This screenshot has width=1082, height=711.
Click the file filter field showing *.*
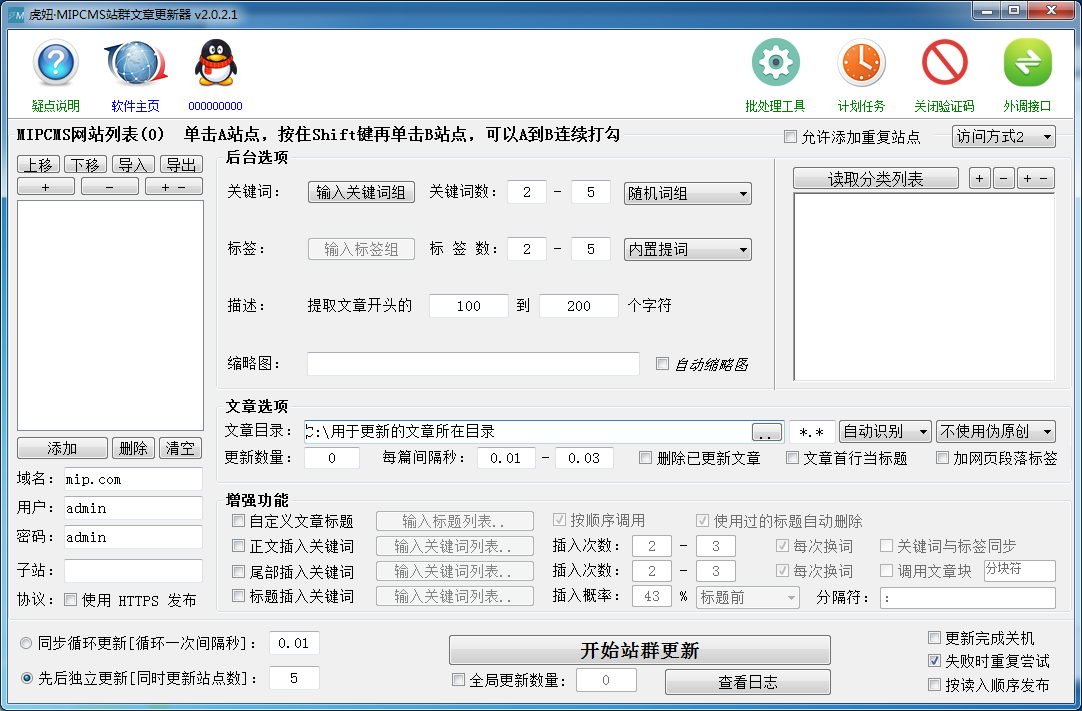pos(812,432)
